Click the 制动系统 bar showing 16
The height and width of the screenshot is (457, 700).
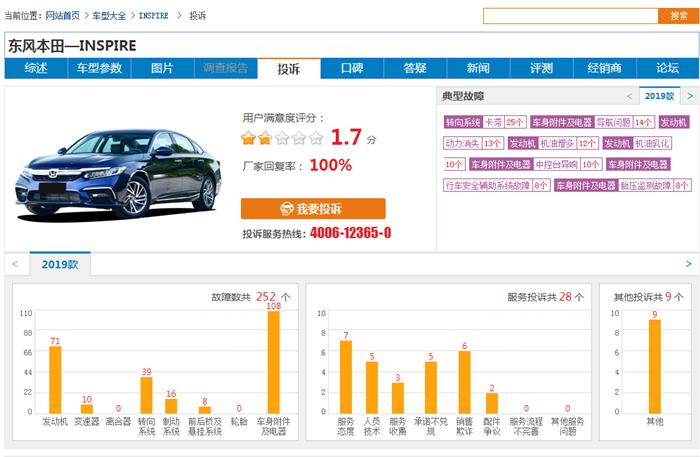point(171,406)
